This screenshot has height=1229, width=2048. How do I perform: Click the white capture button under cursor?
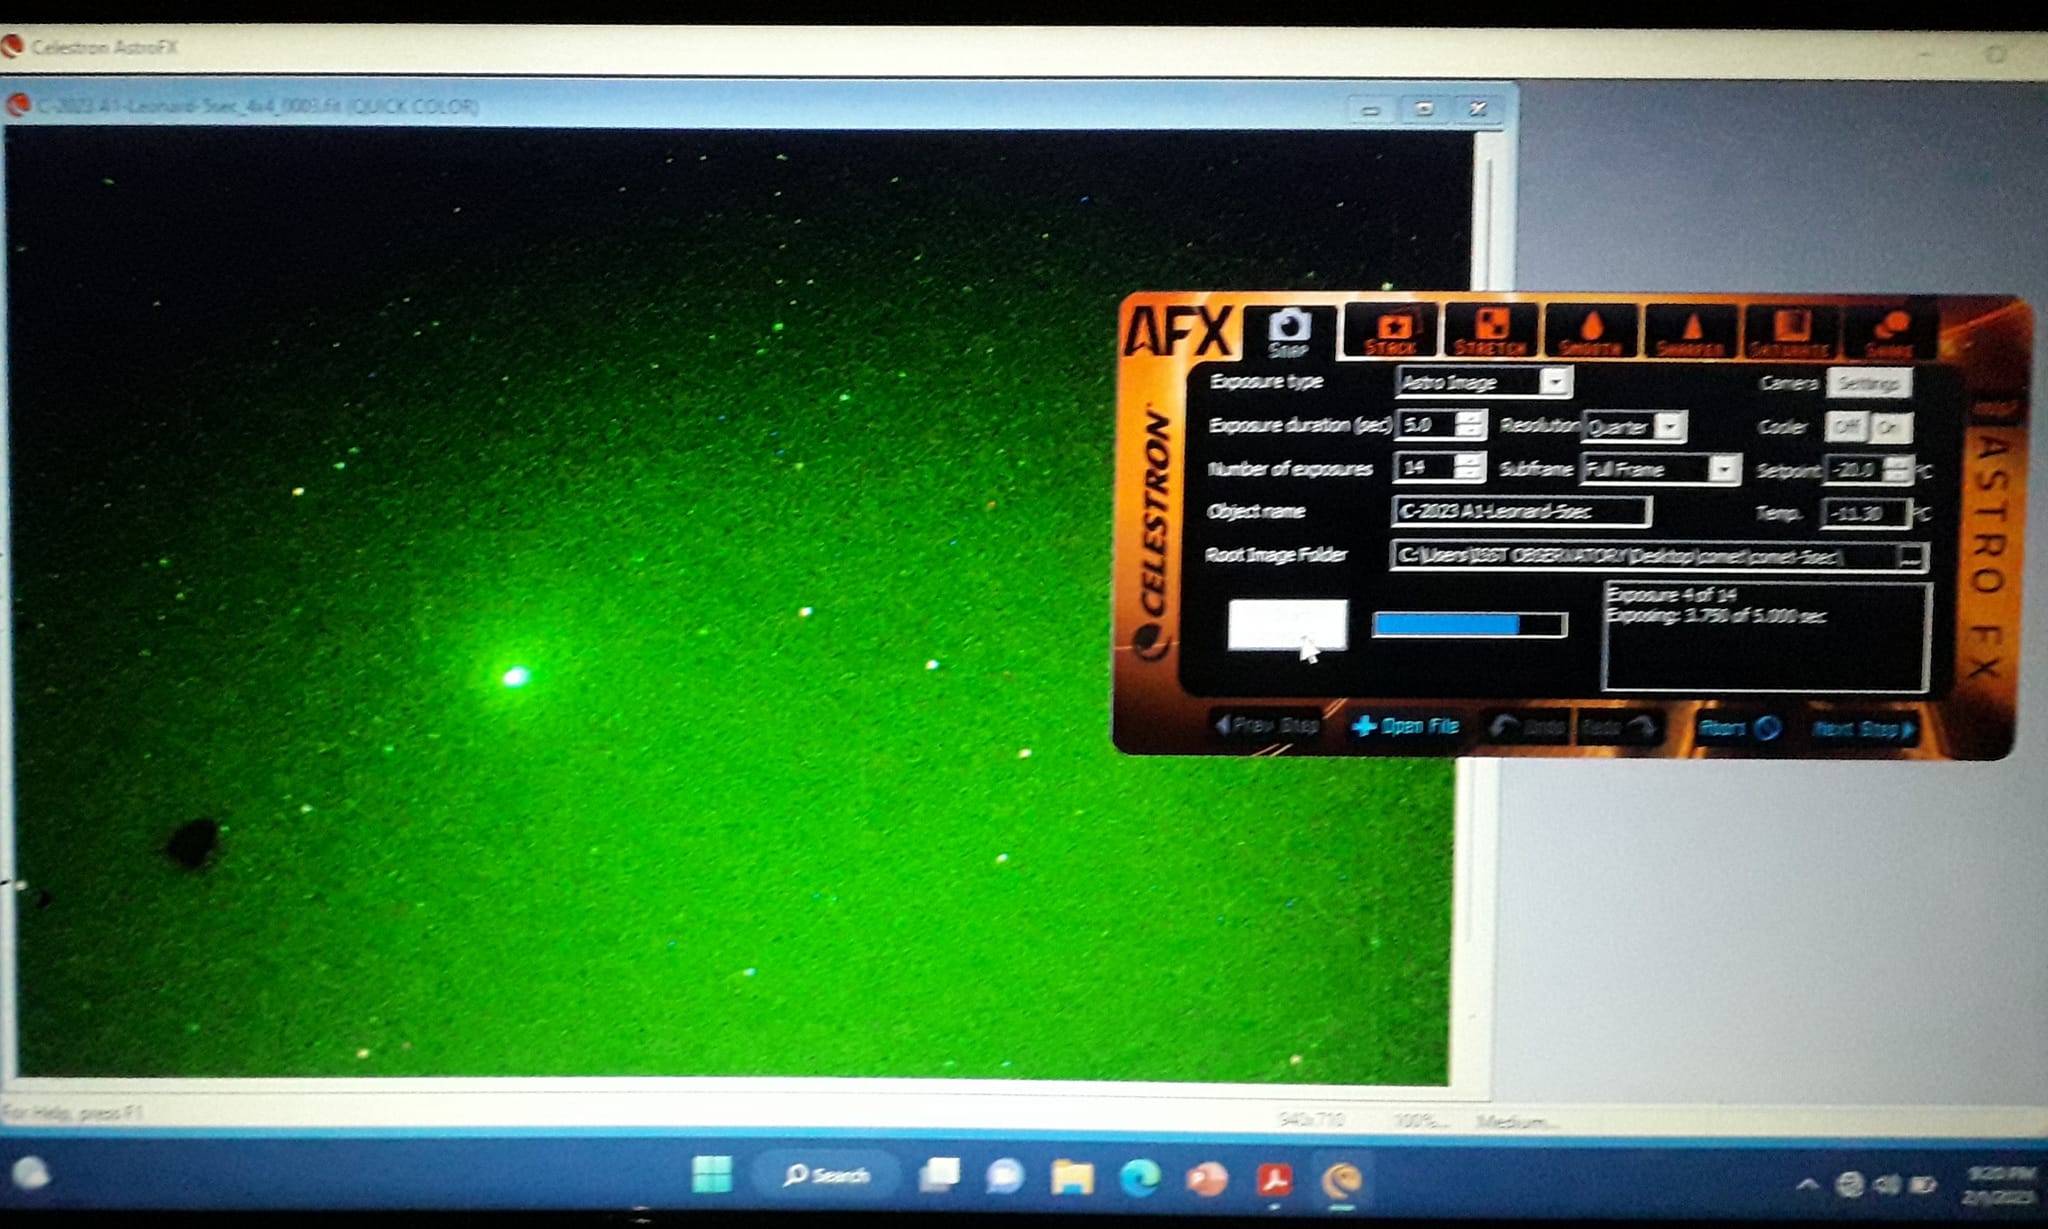1288,625
